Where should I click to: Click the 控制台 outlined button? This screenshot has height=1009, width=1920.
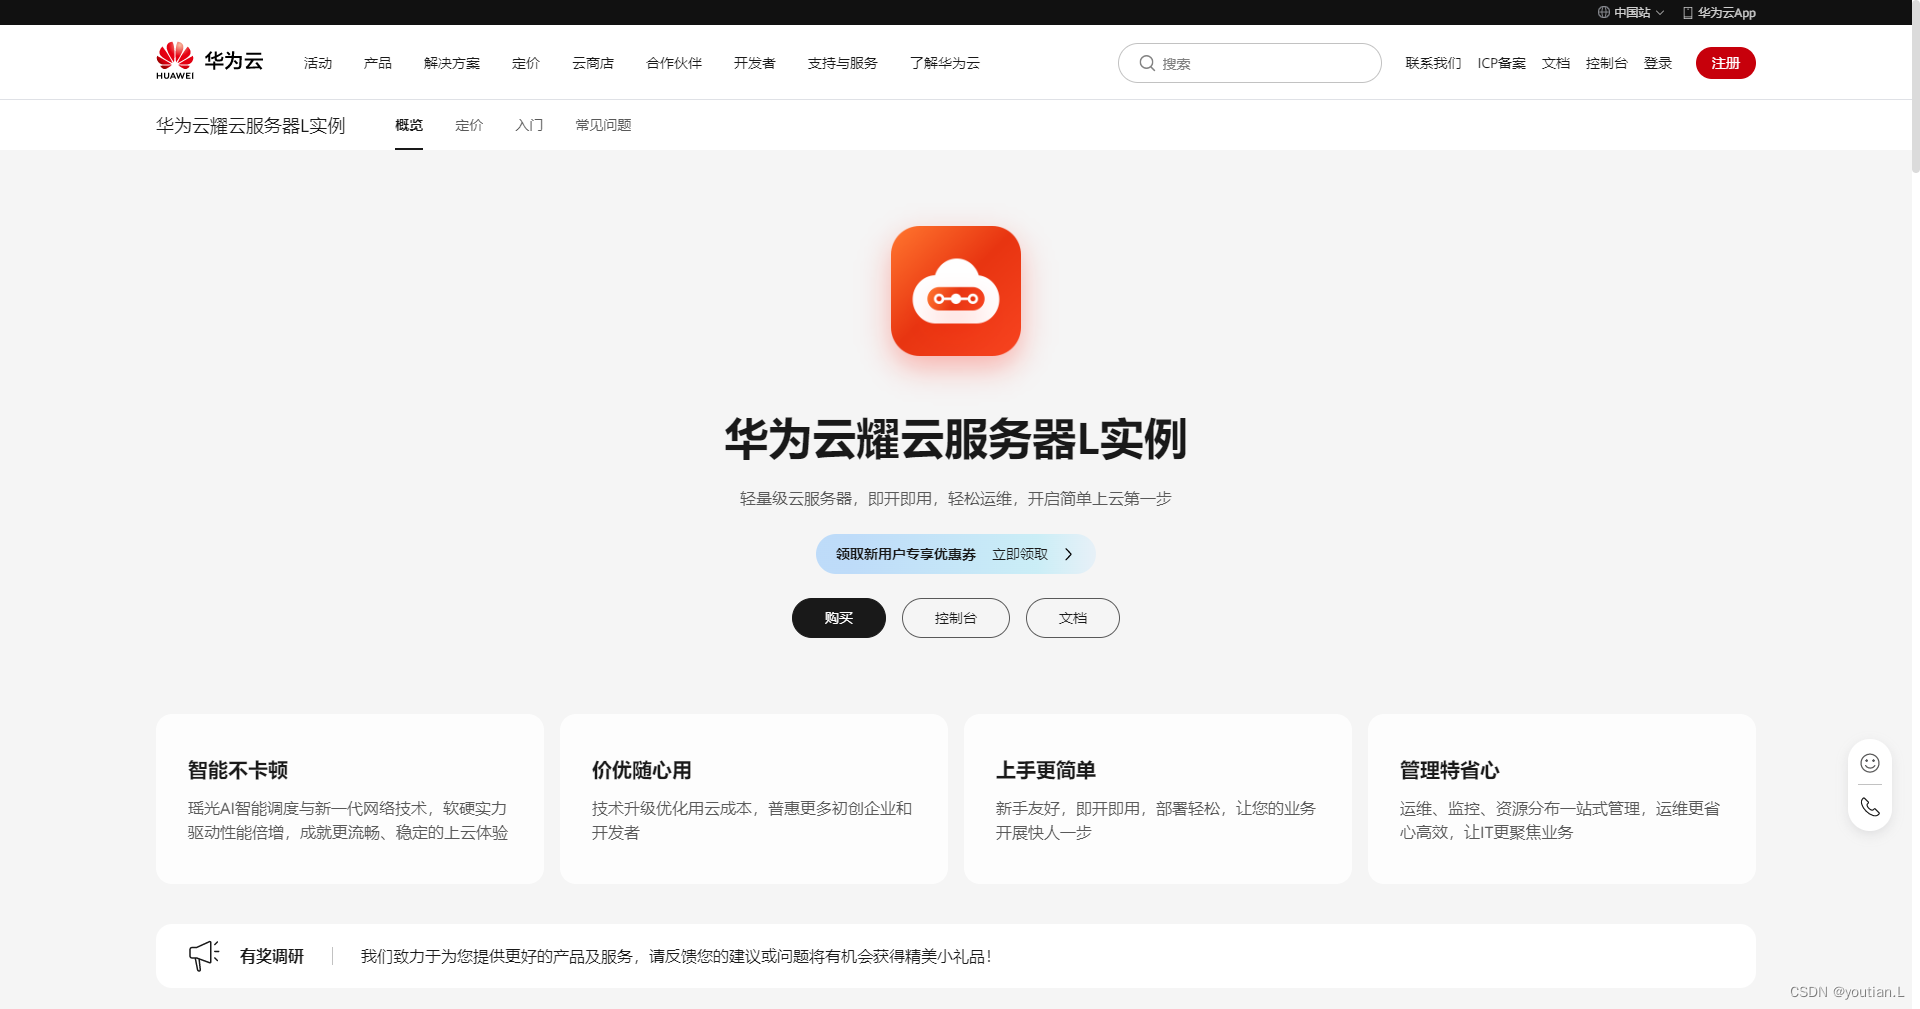(956, 618)
